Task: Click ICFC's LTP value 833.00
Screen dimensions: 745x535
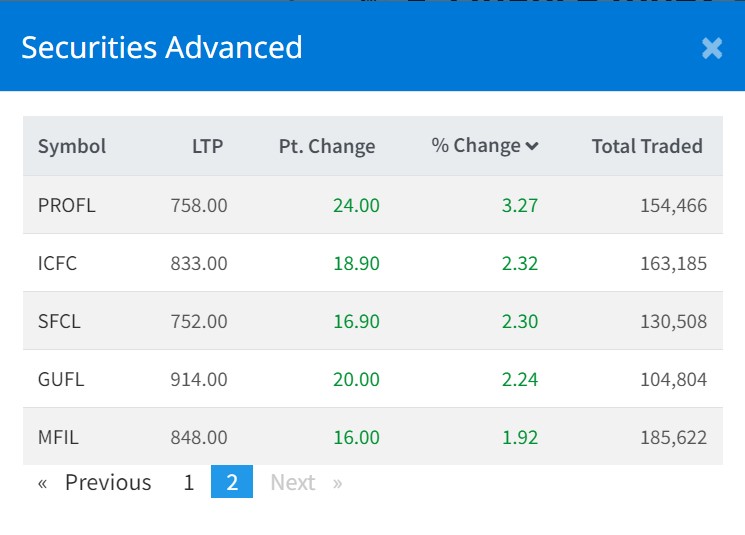Action: click(199, 264)
